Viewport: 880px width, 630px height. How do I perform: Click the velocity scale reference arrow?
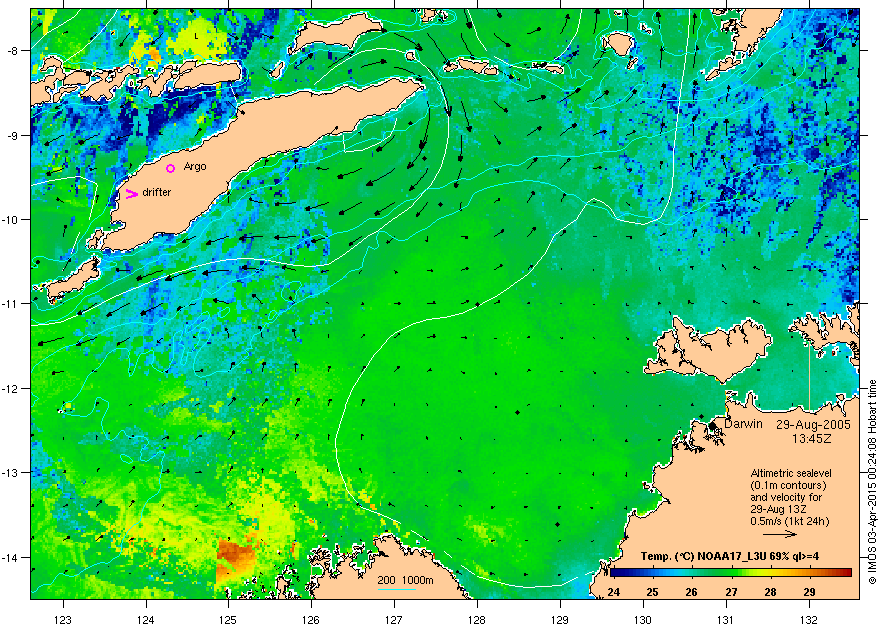[781, 534]
